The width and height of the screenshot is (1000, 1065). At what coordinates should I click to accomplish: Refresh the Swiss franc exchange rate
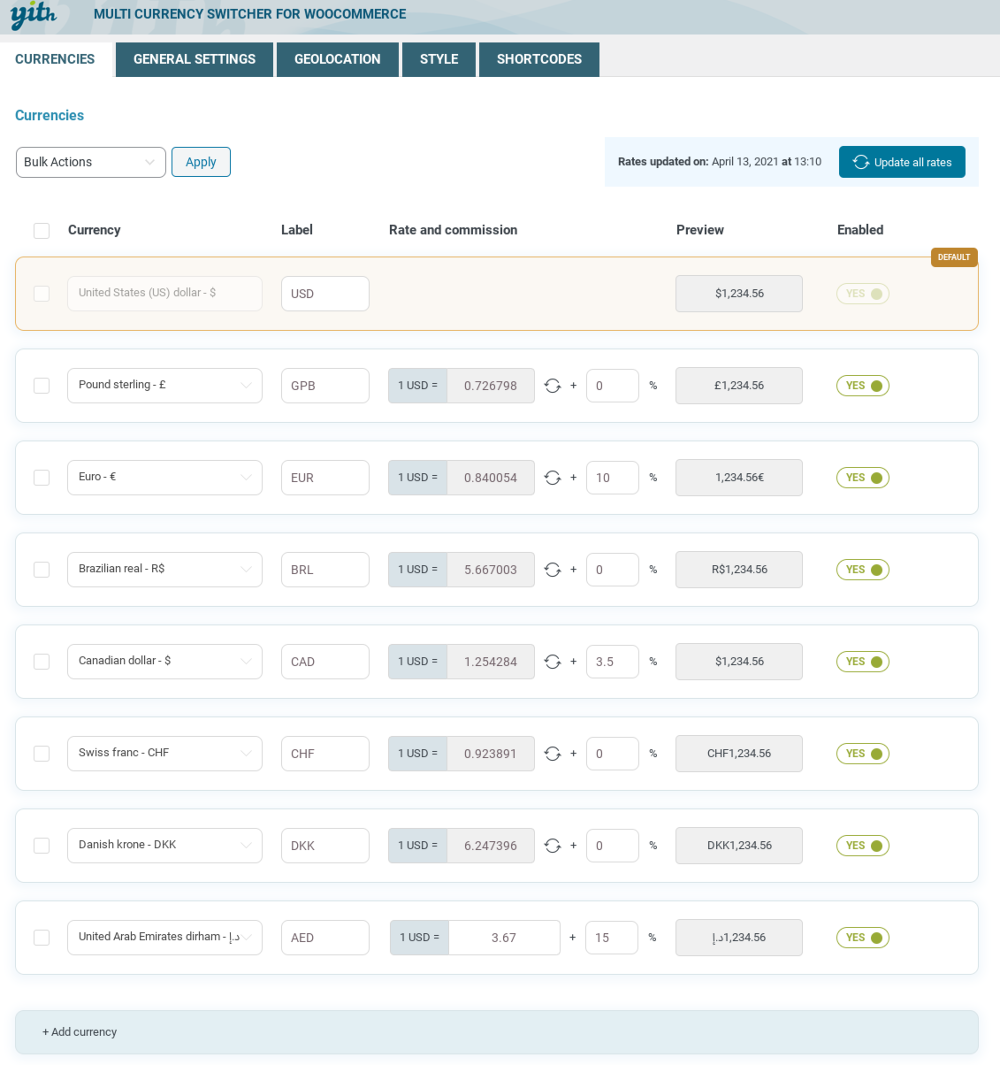coord(552,754)
